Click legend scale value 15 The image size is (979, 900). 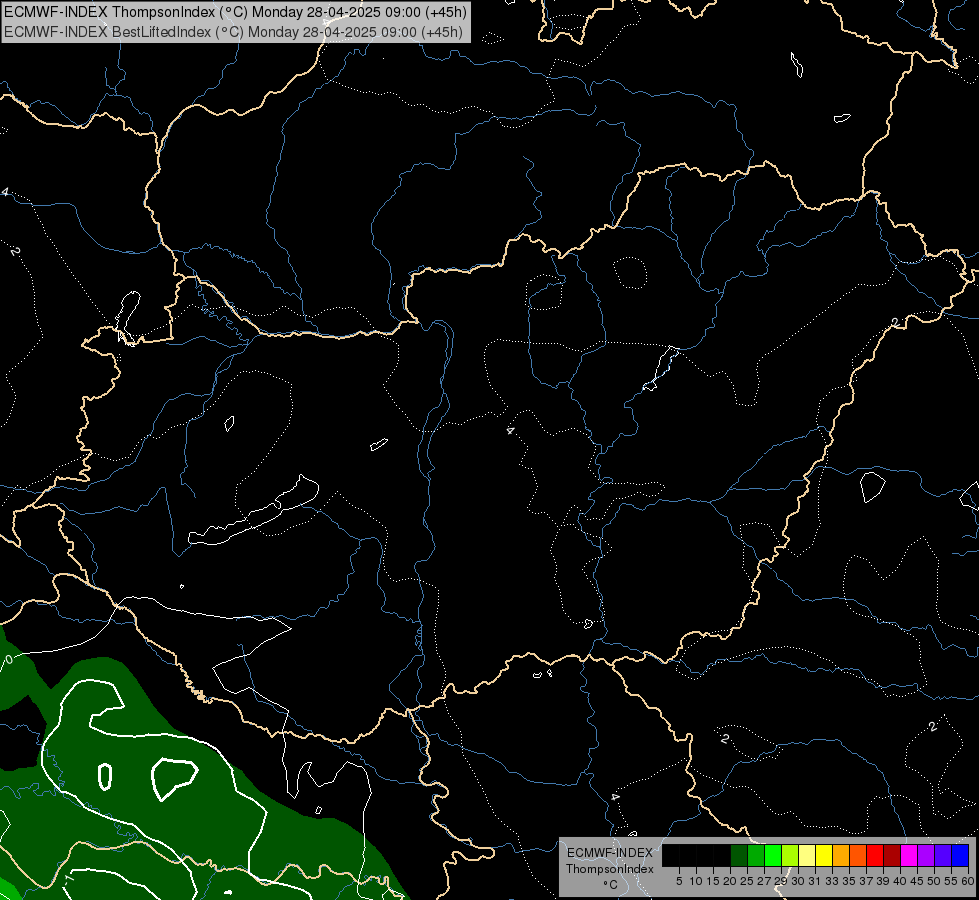pyautogui.click(x=713, y=881)
